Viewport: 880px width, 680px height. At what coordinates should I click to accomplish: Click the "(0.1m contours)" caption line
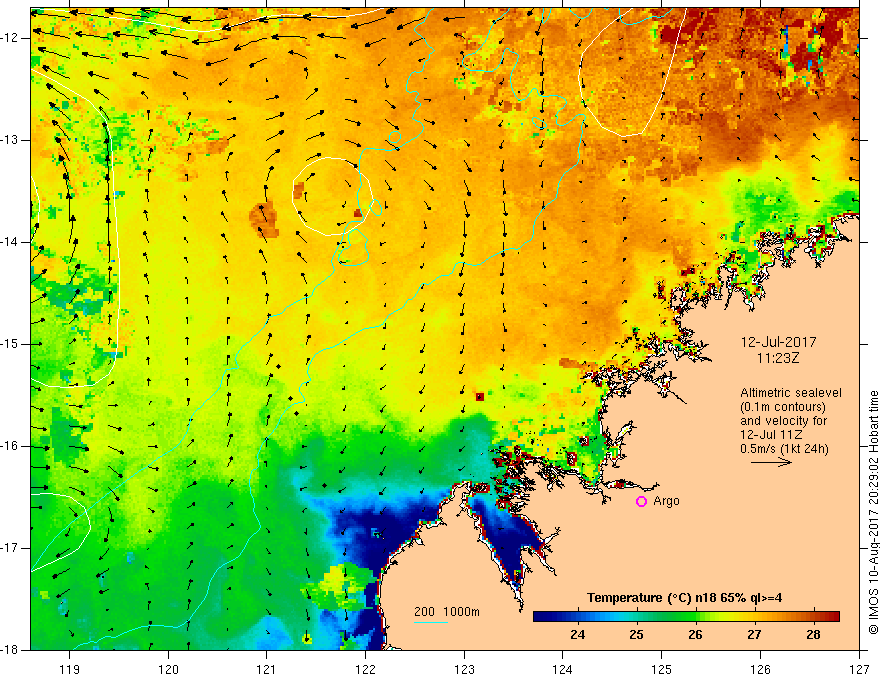pos(783,407)
